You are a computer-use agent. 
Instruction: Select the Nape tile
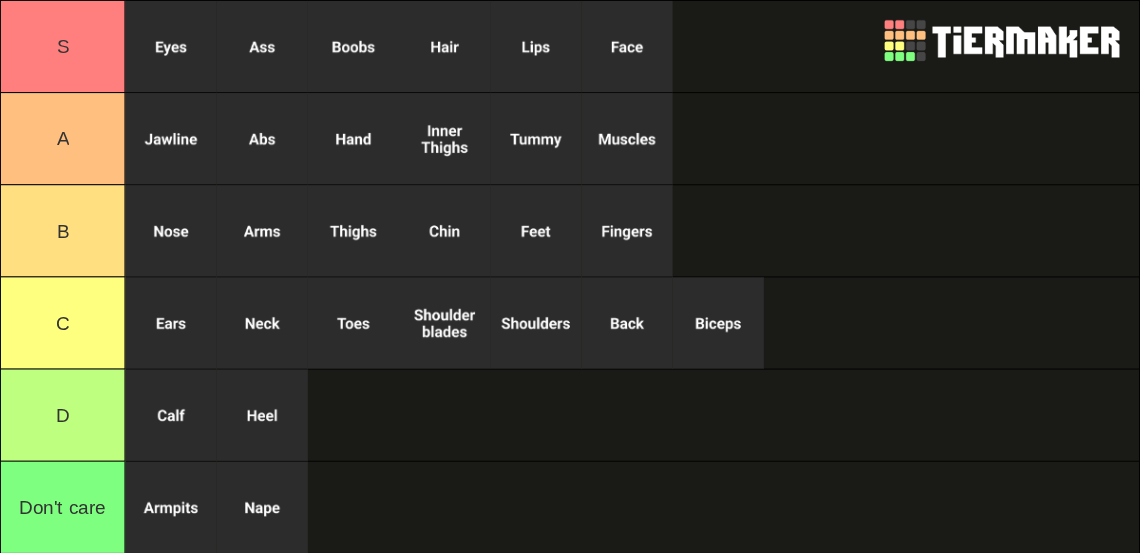click(x=262, y=507)
